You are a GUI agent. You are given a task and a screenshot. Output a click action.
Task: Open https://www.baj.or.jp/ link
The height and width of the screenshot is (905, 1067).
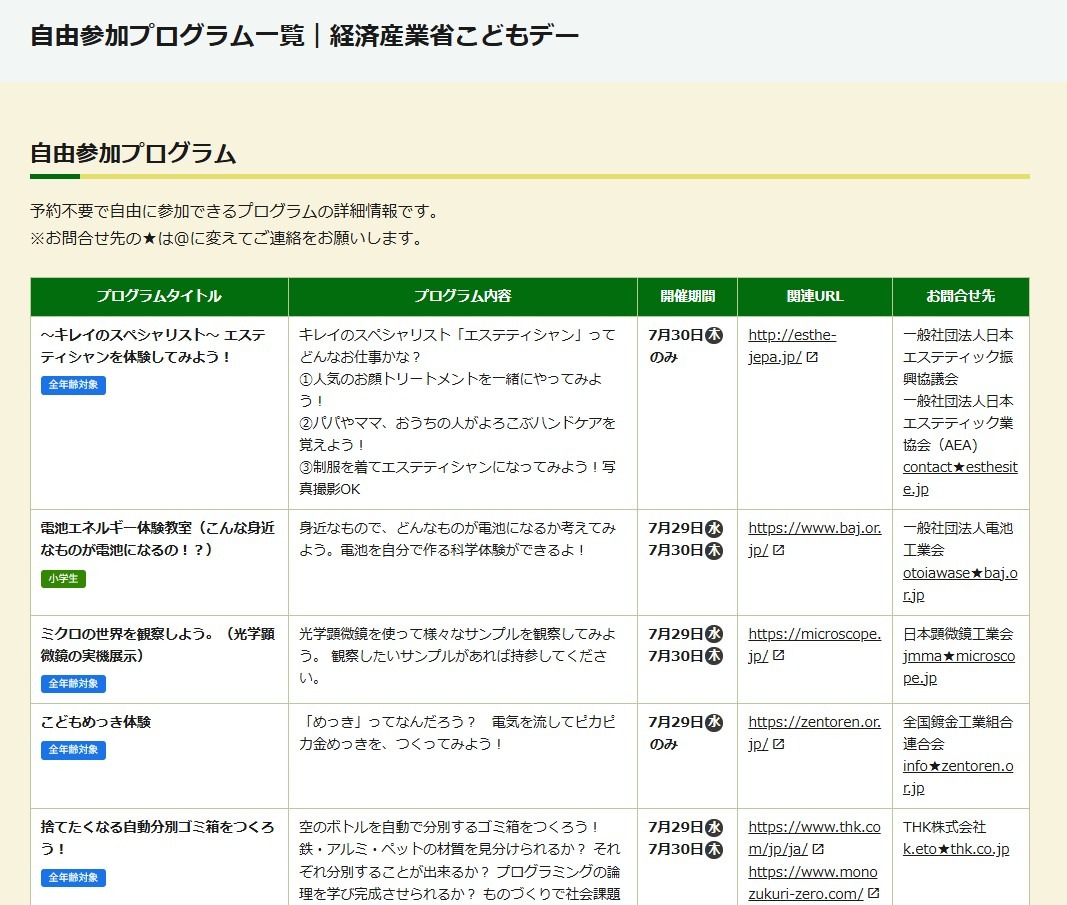[815, 539]
